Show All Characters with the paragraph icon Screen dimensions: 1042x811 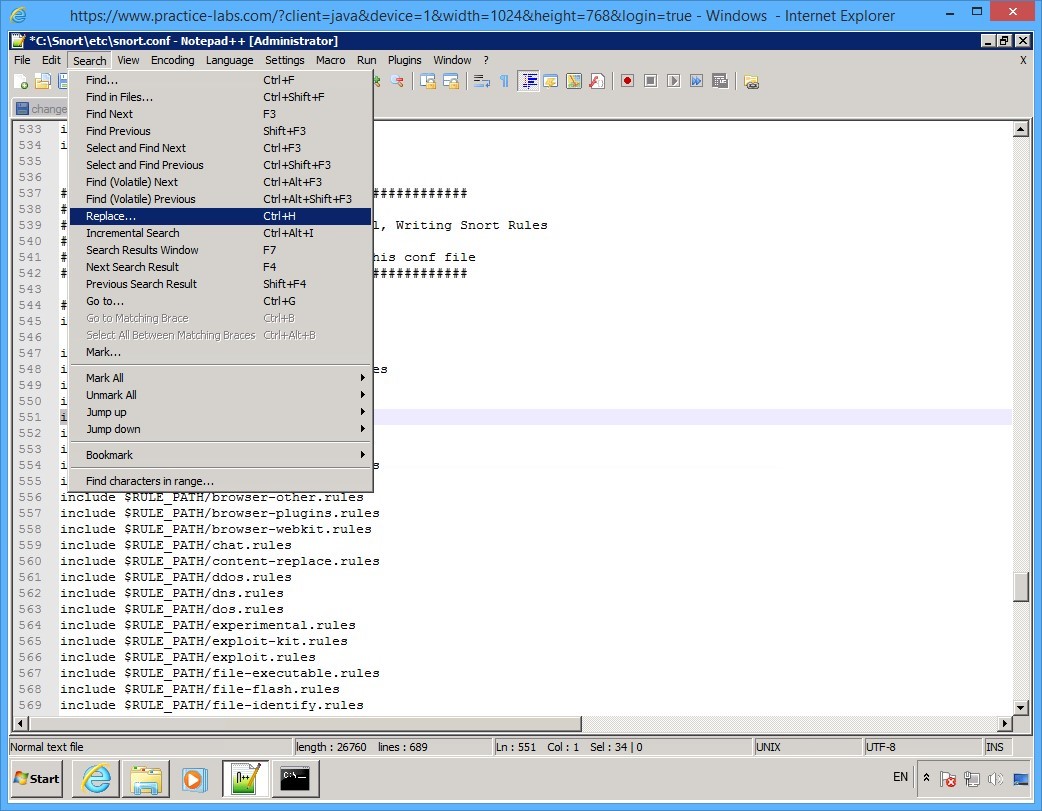[x=503, y=81]
